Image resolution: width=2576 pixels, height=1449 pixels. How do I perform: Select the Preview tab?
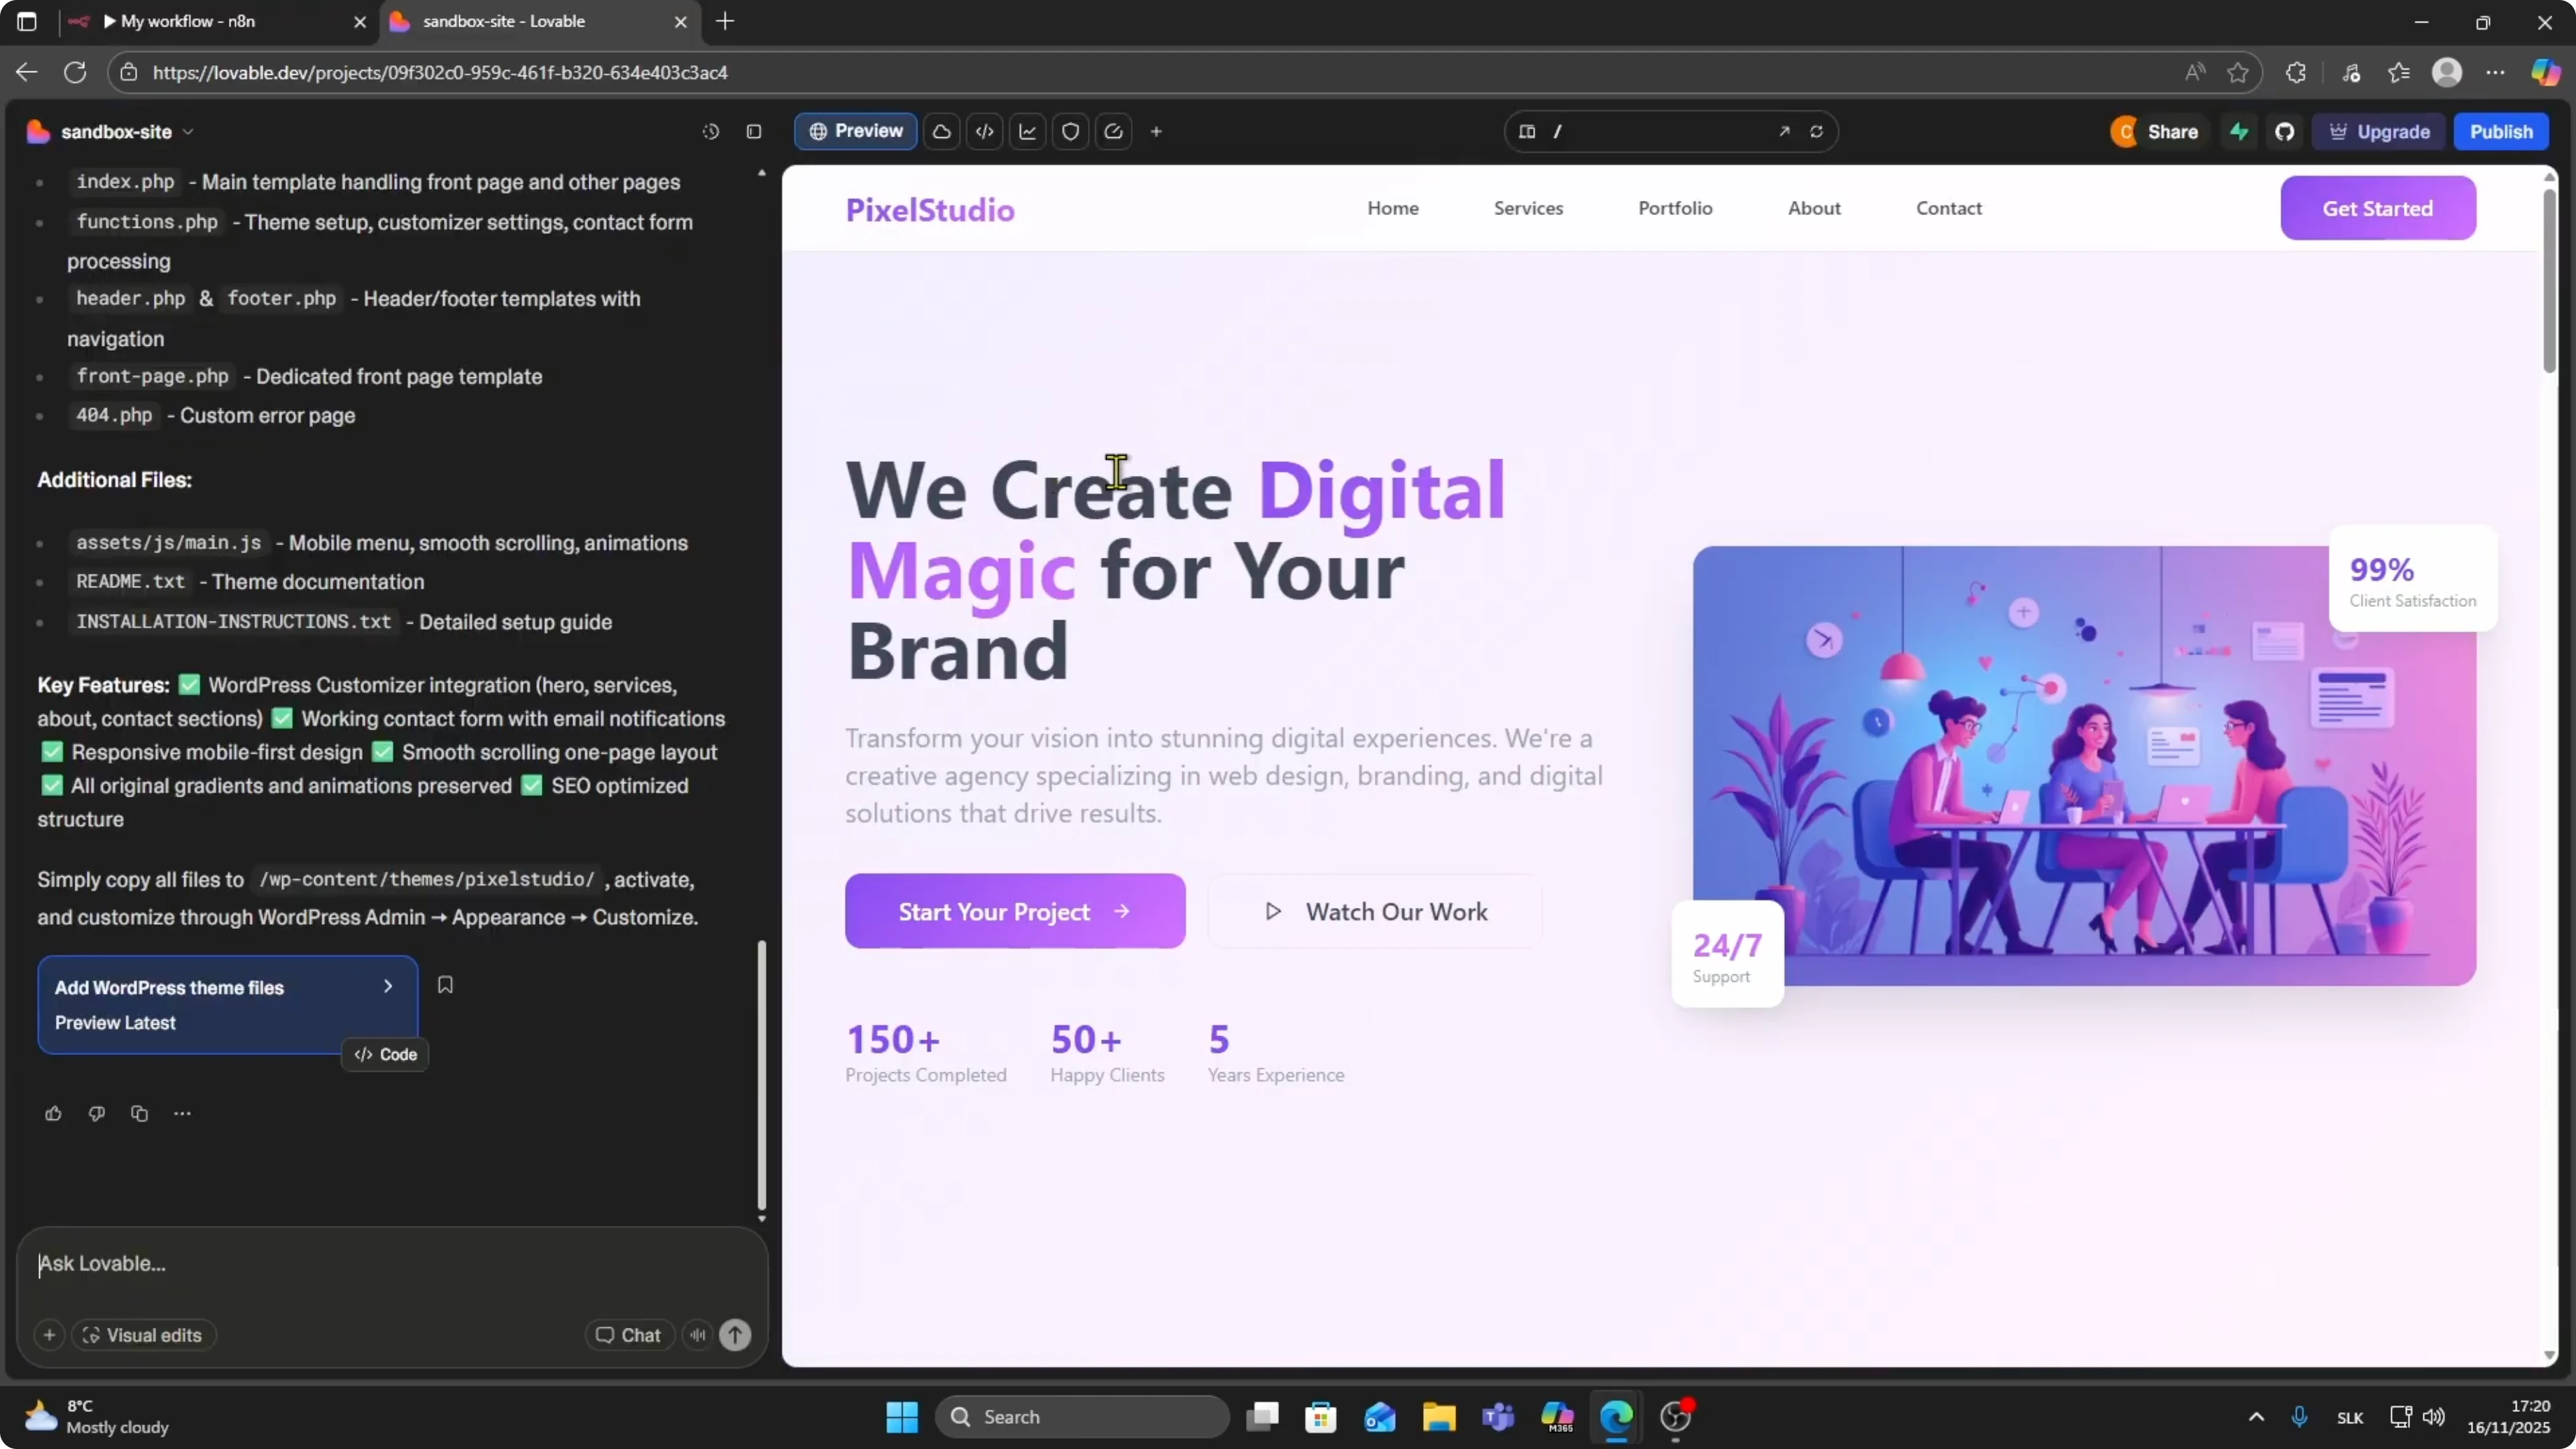(x=856, y=131)
